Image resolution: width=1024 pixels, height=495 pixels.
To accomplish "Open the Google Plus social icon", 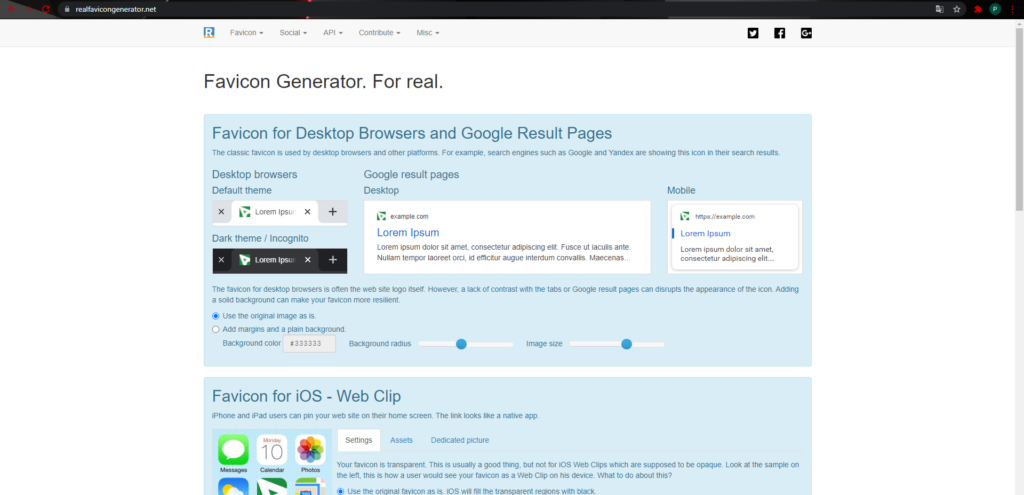I will pyautogui.click(x=806, y=33).
